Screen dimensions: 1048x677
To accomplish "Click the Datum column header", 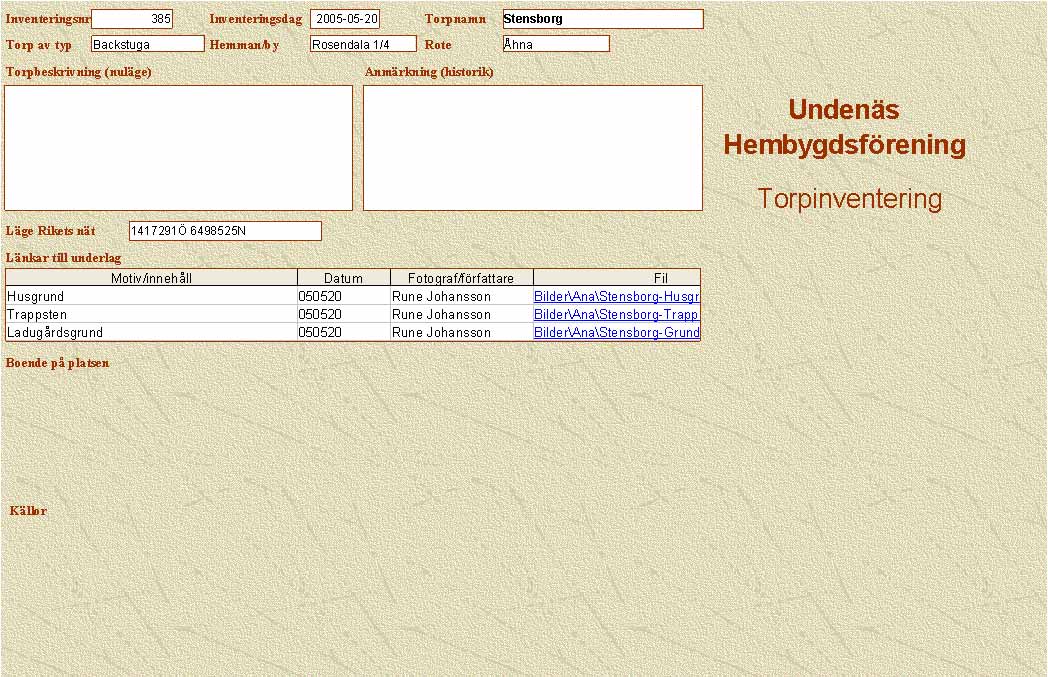I will click(343, 278).
